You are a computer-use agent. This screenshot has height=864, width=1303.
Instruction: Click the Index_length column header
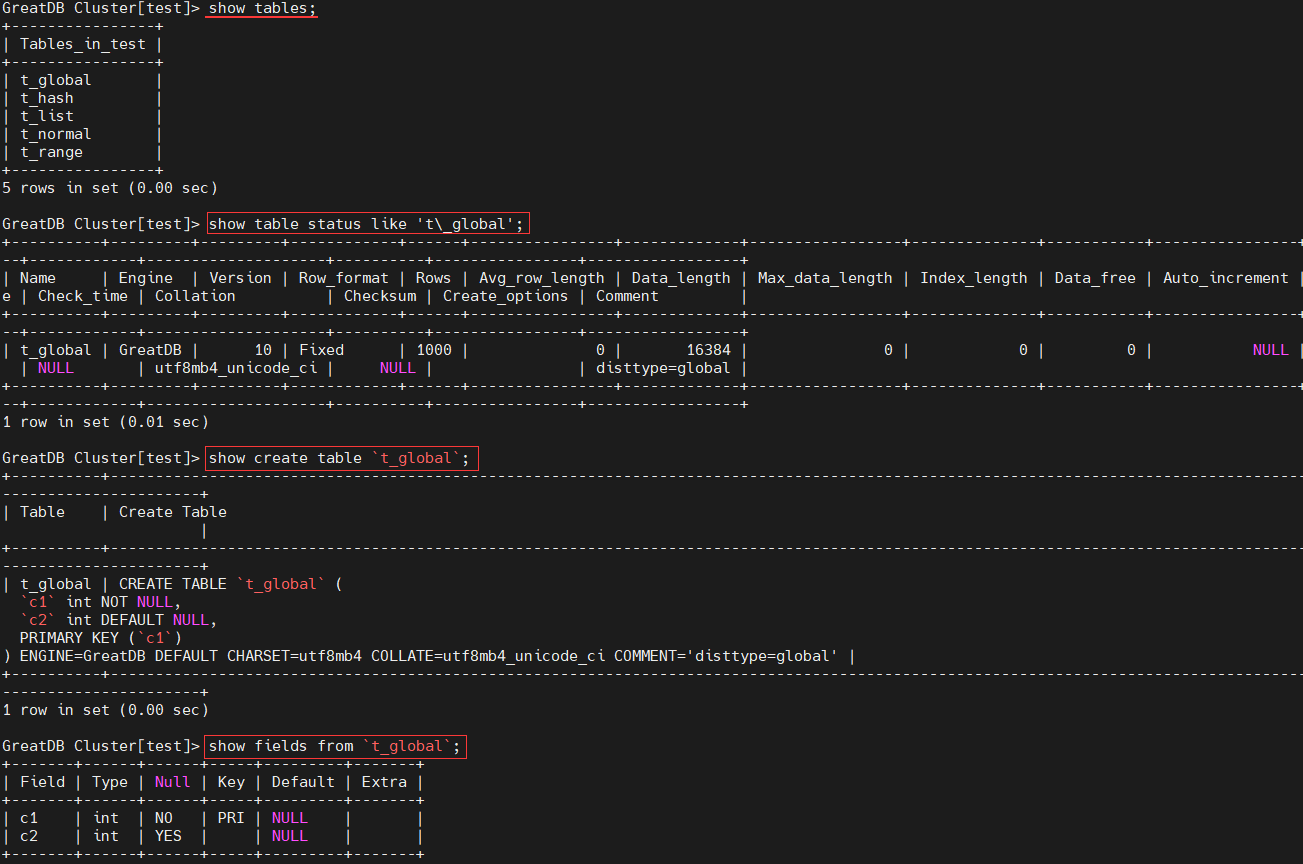coord(974,278)
